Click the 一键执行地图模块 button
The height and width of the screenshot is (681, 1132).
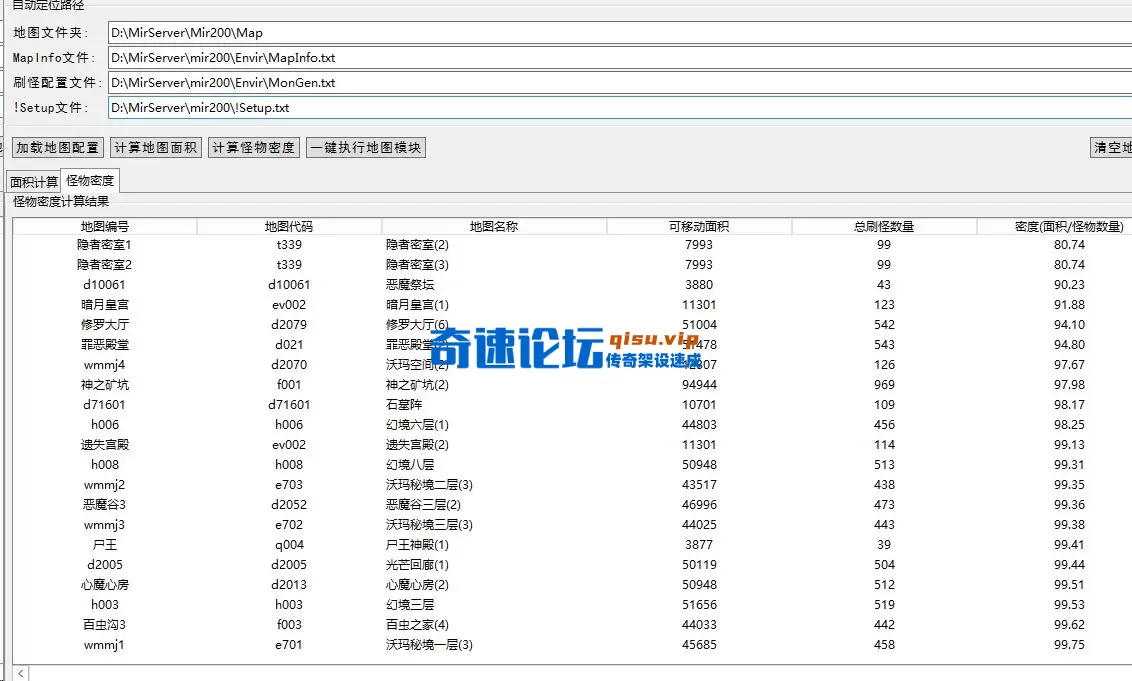(365, 146)
